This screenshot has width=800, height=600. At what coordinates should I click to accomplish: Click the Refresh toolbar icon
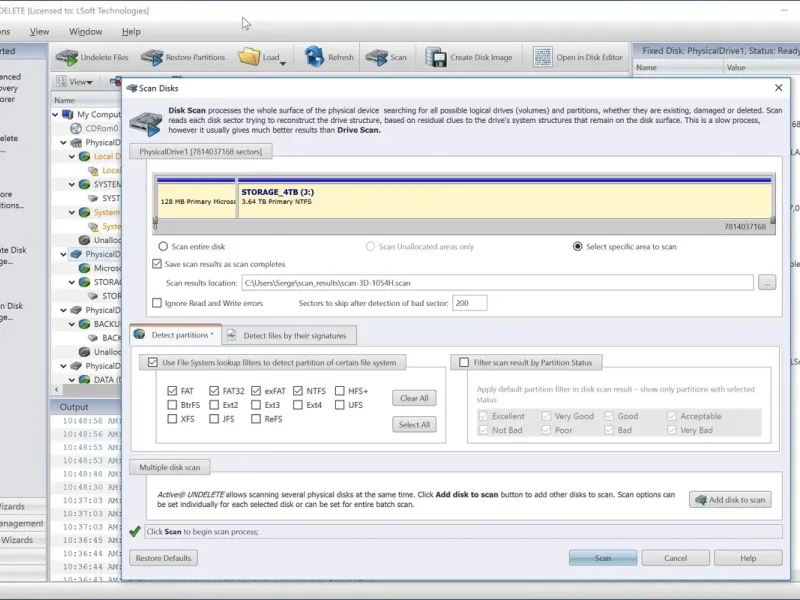[314, 57]
